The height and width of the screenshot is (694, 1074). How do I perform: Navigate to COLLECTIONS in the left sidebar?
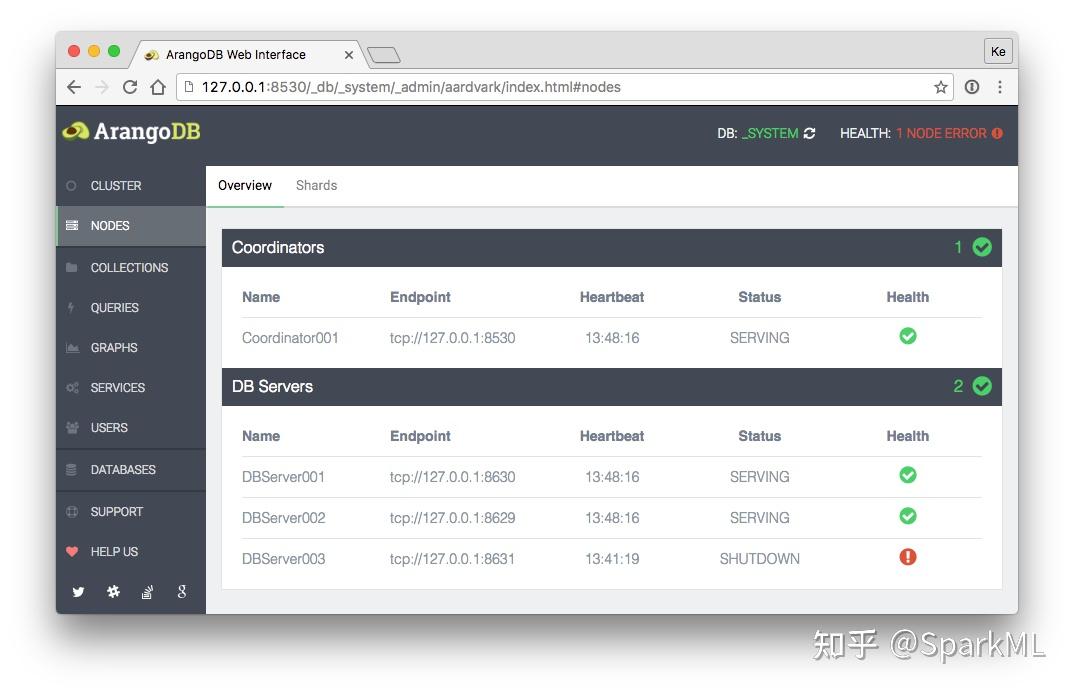coord(129,267)
